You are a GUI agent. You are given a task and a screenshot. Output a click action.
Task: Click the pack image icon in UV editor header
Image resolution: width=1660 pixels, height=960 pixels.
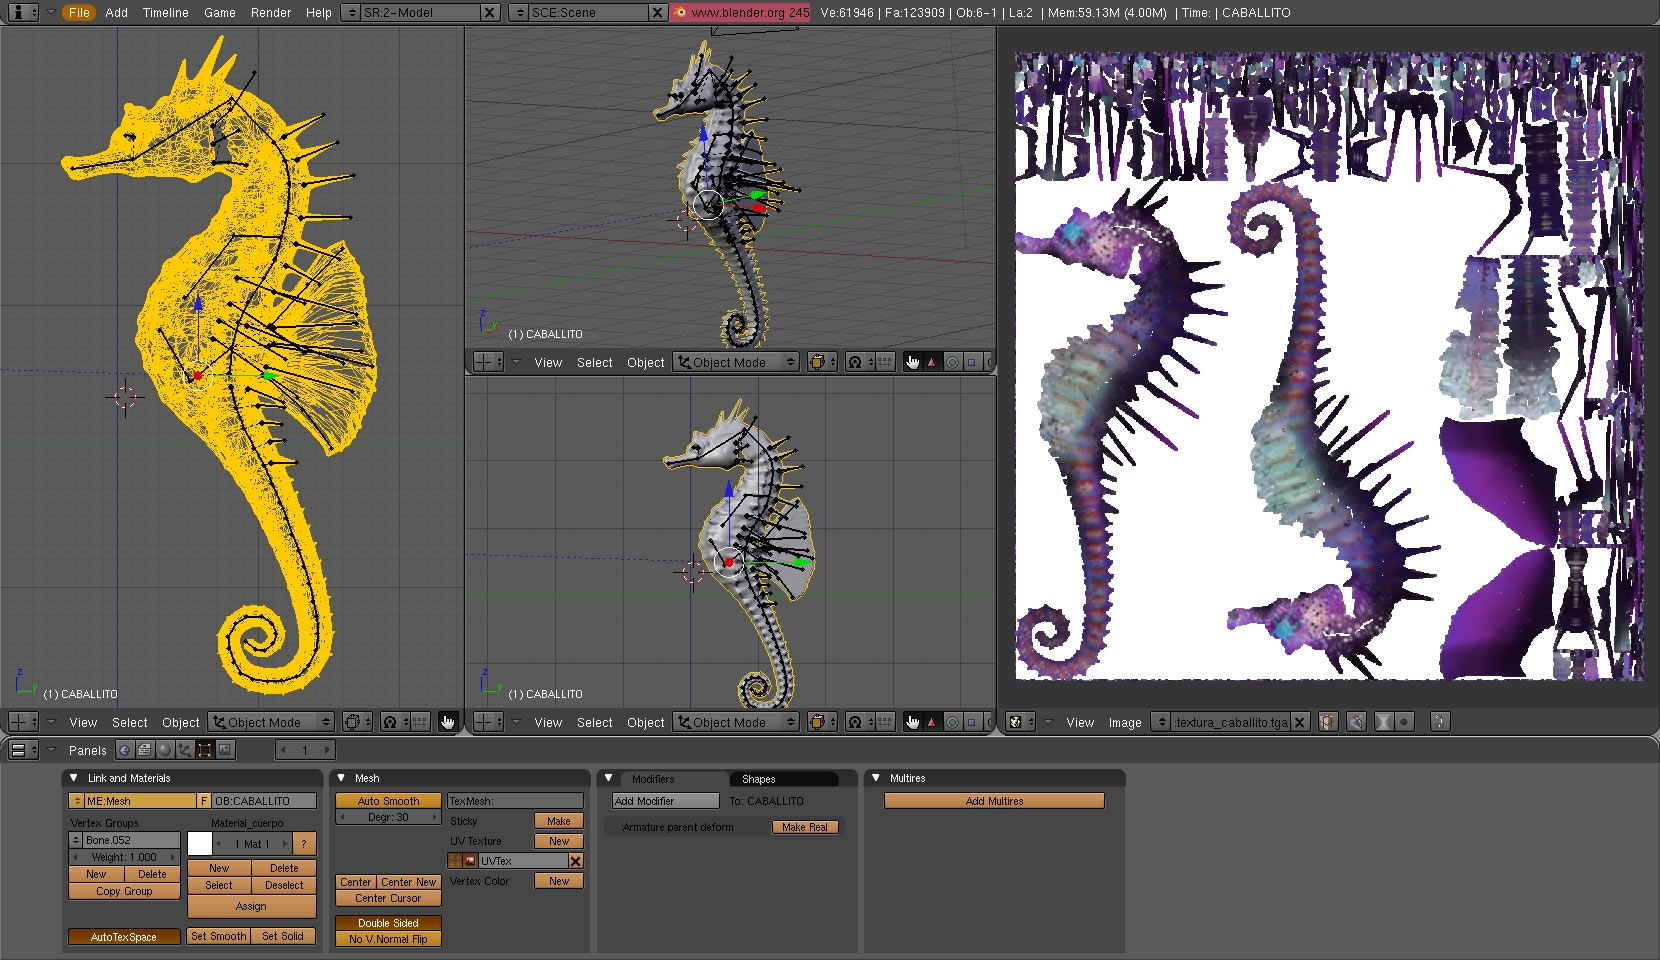click(x=1328, y=722)
